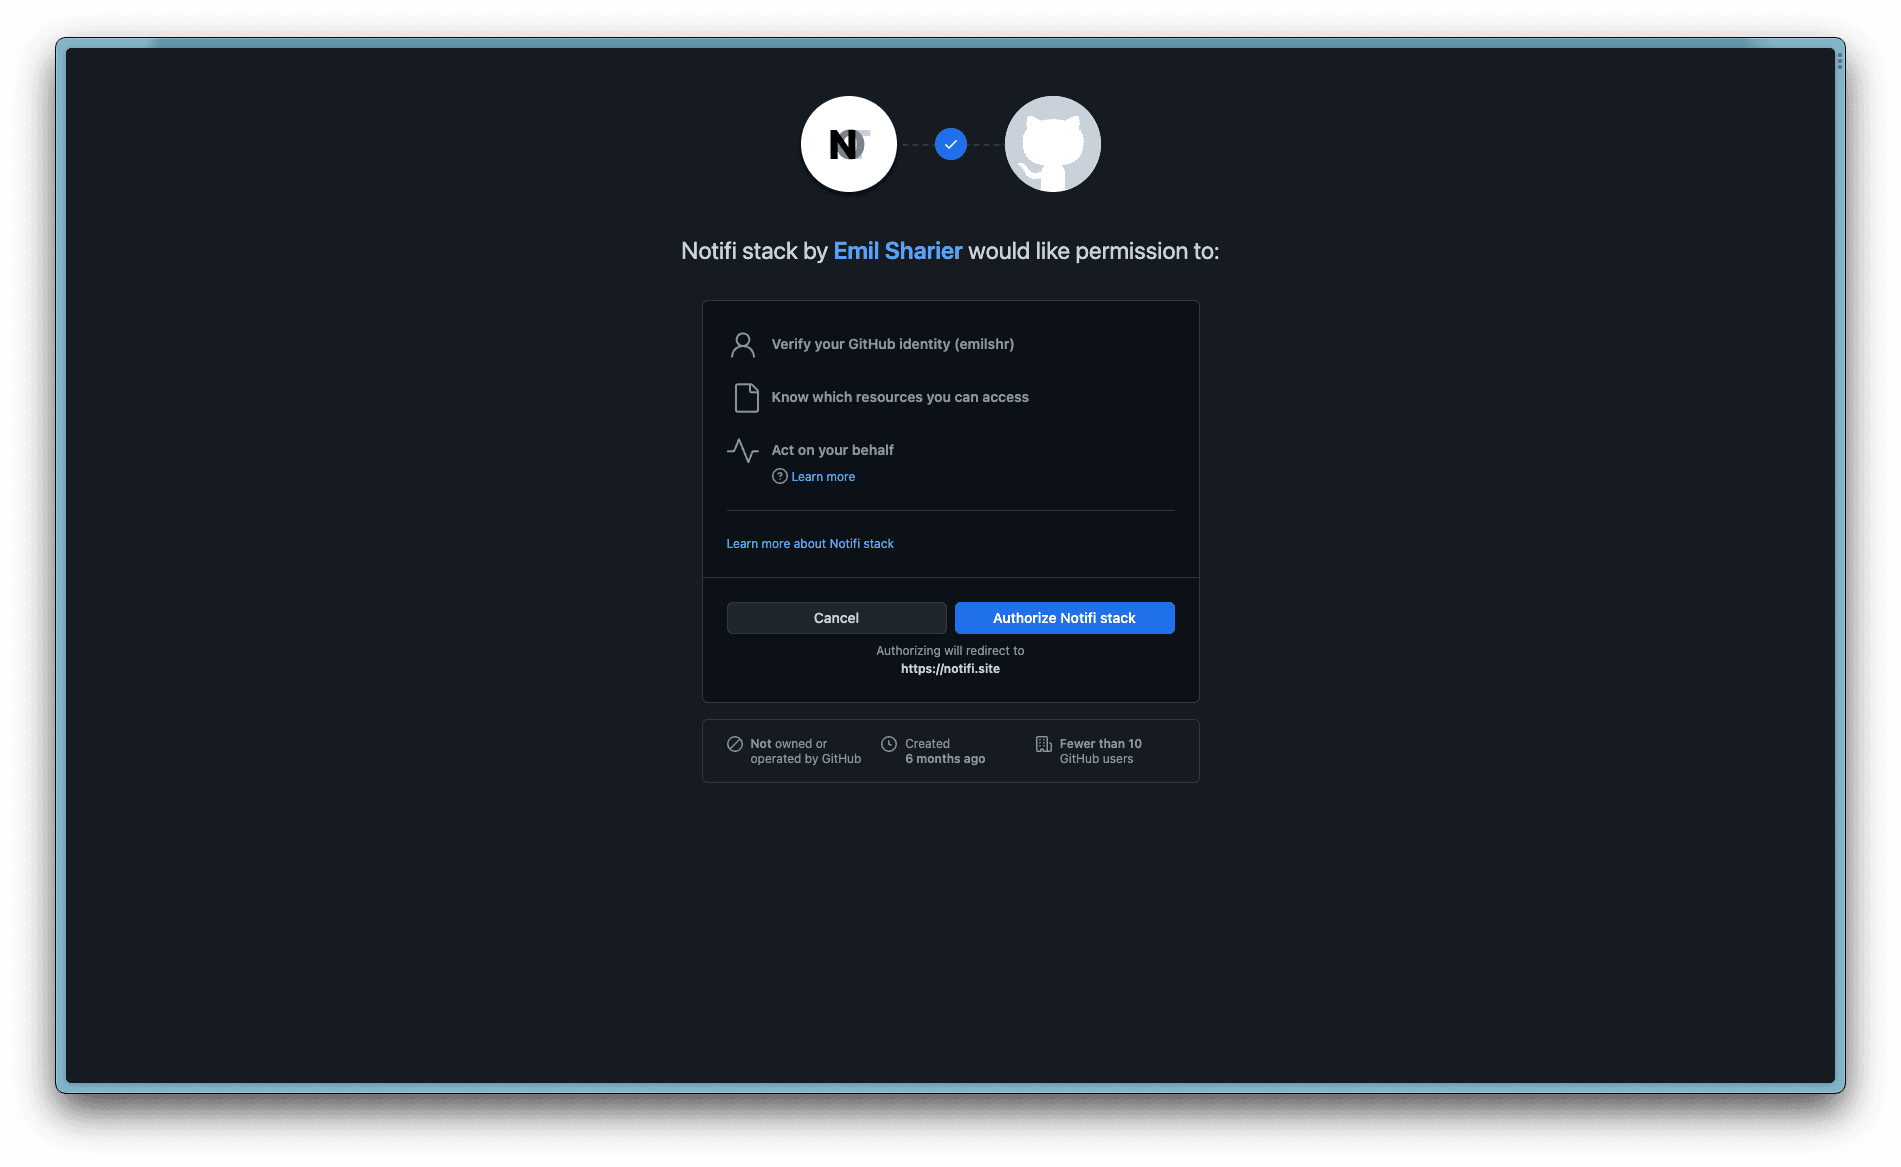Click Fewer than 10 GitHub users text
The height and width of the screenshot is (1167, 1901).
(1100, 751)
